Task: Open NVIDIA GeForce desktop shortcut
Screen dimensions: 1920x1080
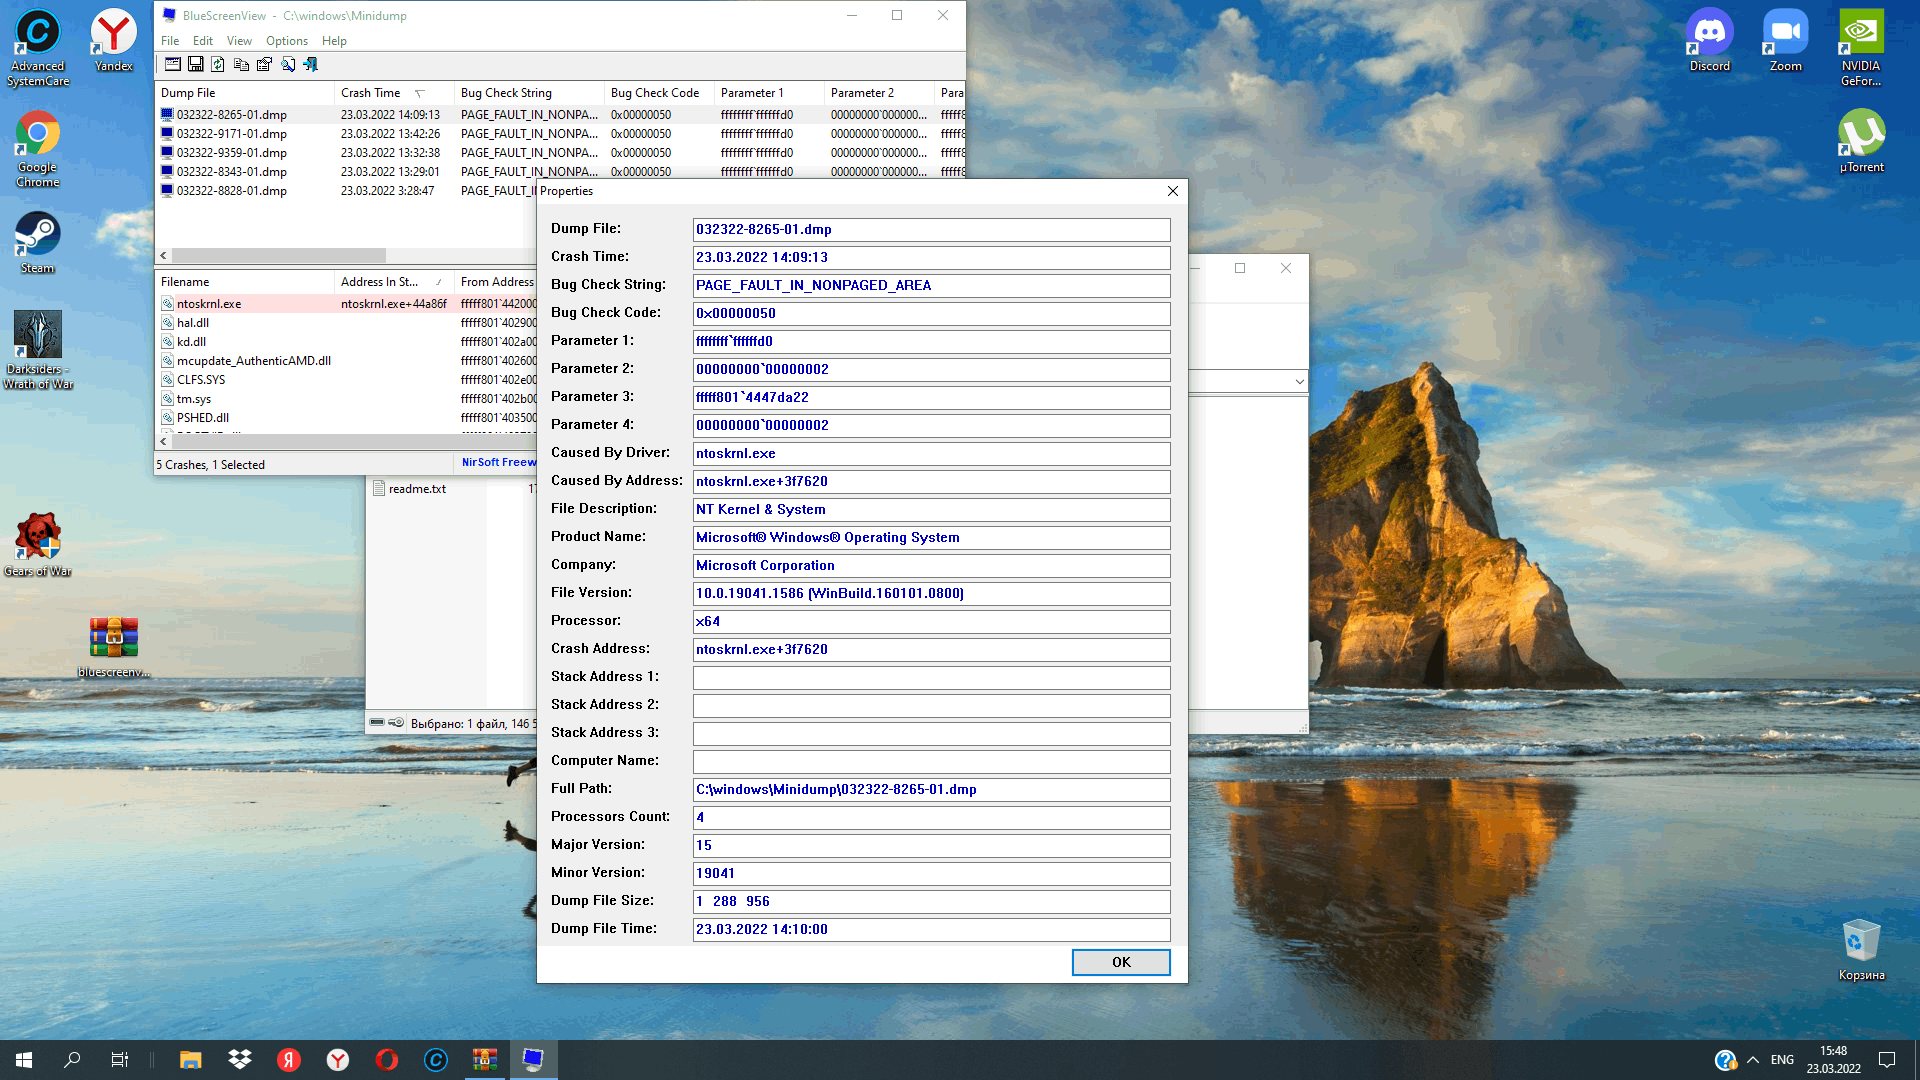Action: (x=1861, y=48)
